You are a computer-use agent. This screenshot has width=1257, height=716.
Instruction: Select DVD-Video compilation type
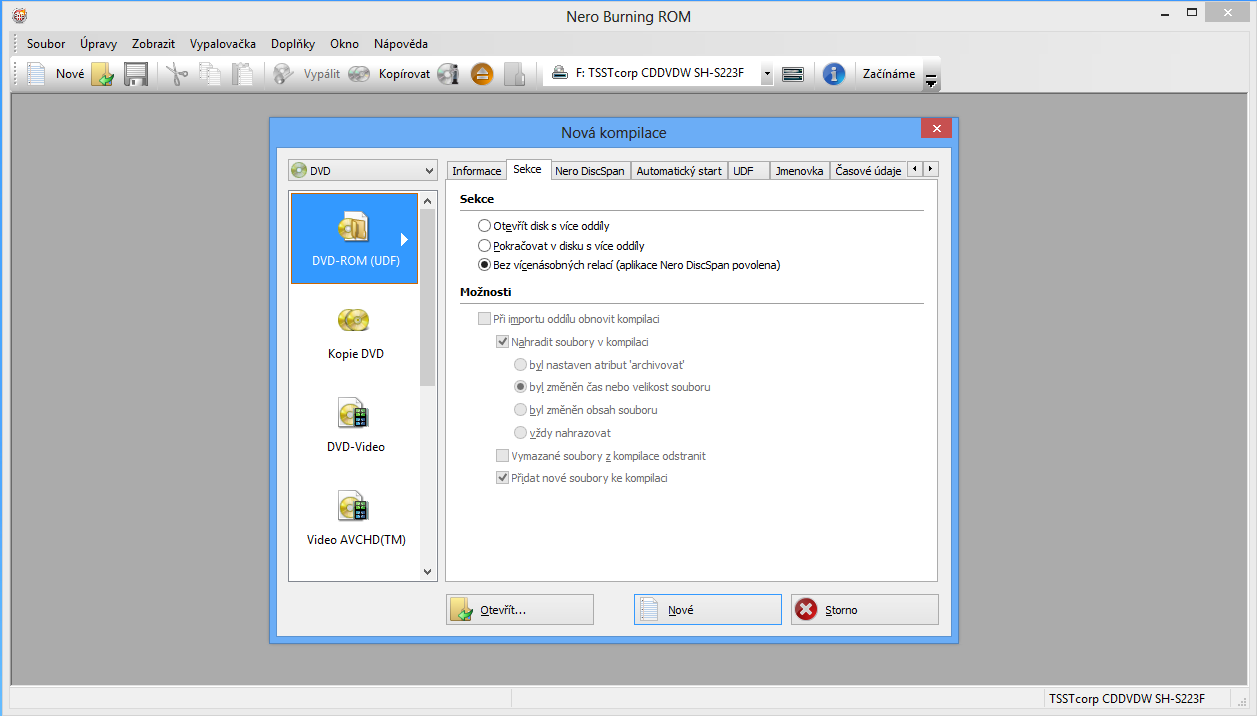click(x=355, y=426)
